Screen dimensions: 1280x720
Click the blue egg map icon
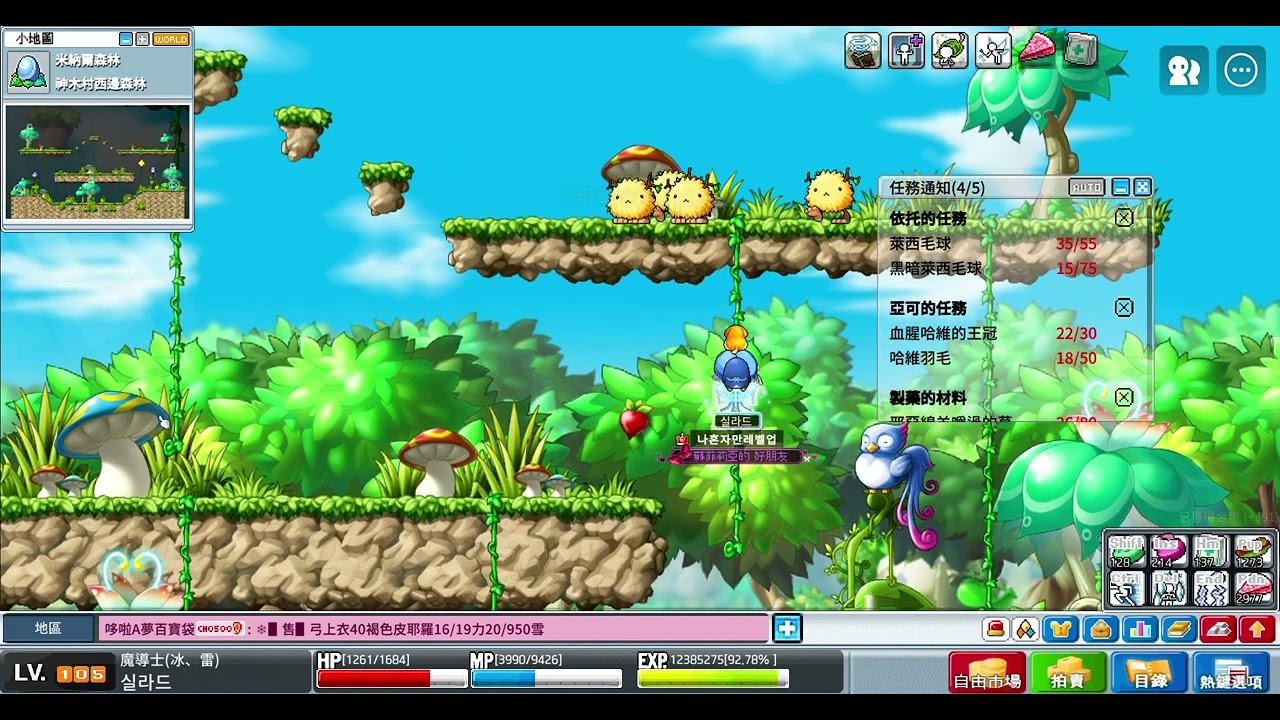pos(27,72)
